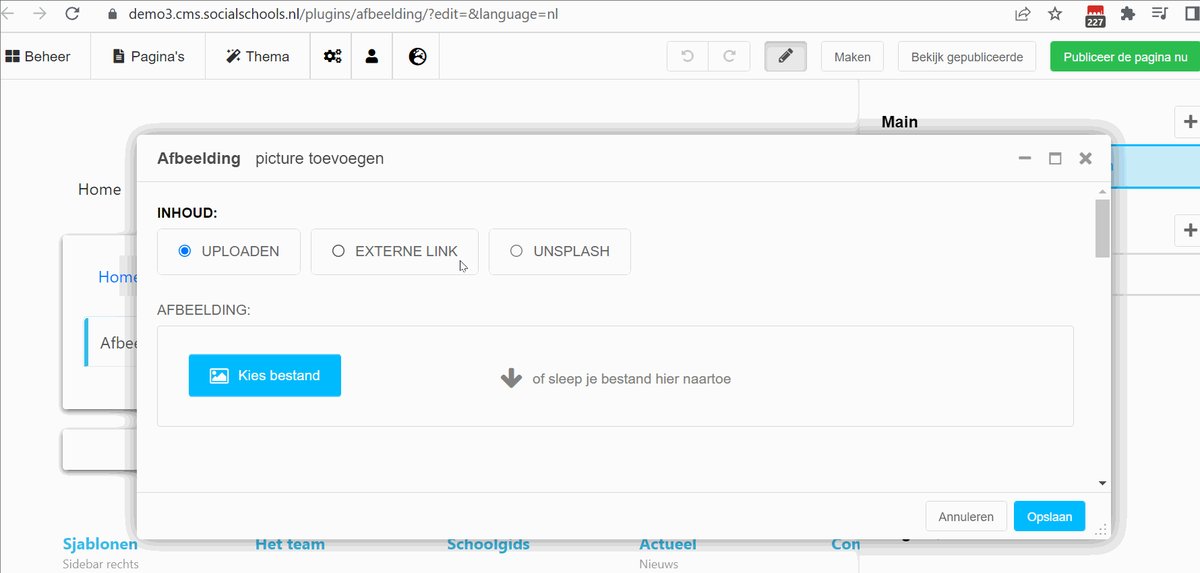1200x573 pixels.
Task: Click the Kies bestand upload button
Action: pyautogui.click(x=265, y=375)
